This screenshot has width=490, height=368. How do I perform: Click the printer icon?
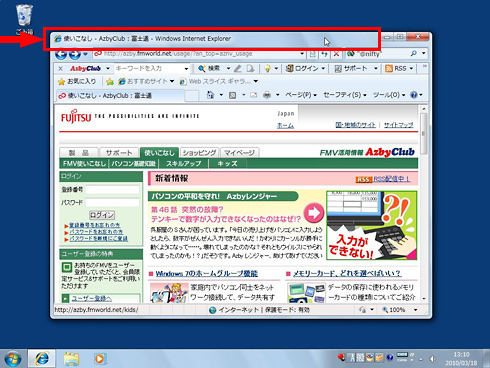267,95
